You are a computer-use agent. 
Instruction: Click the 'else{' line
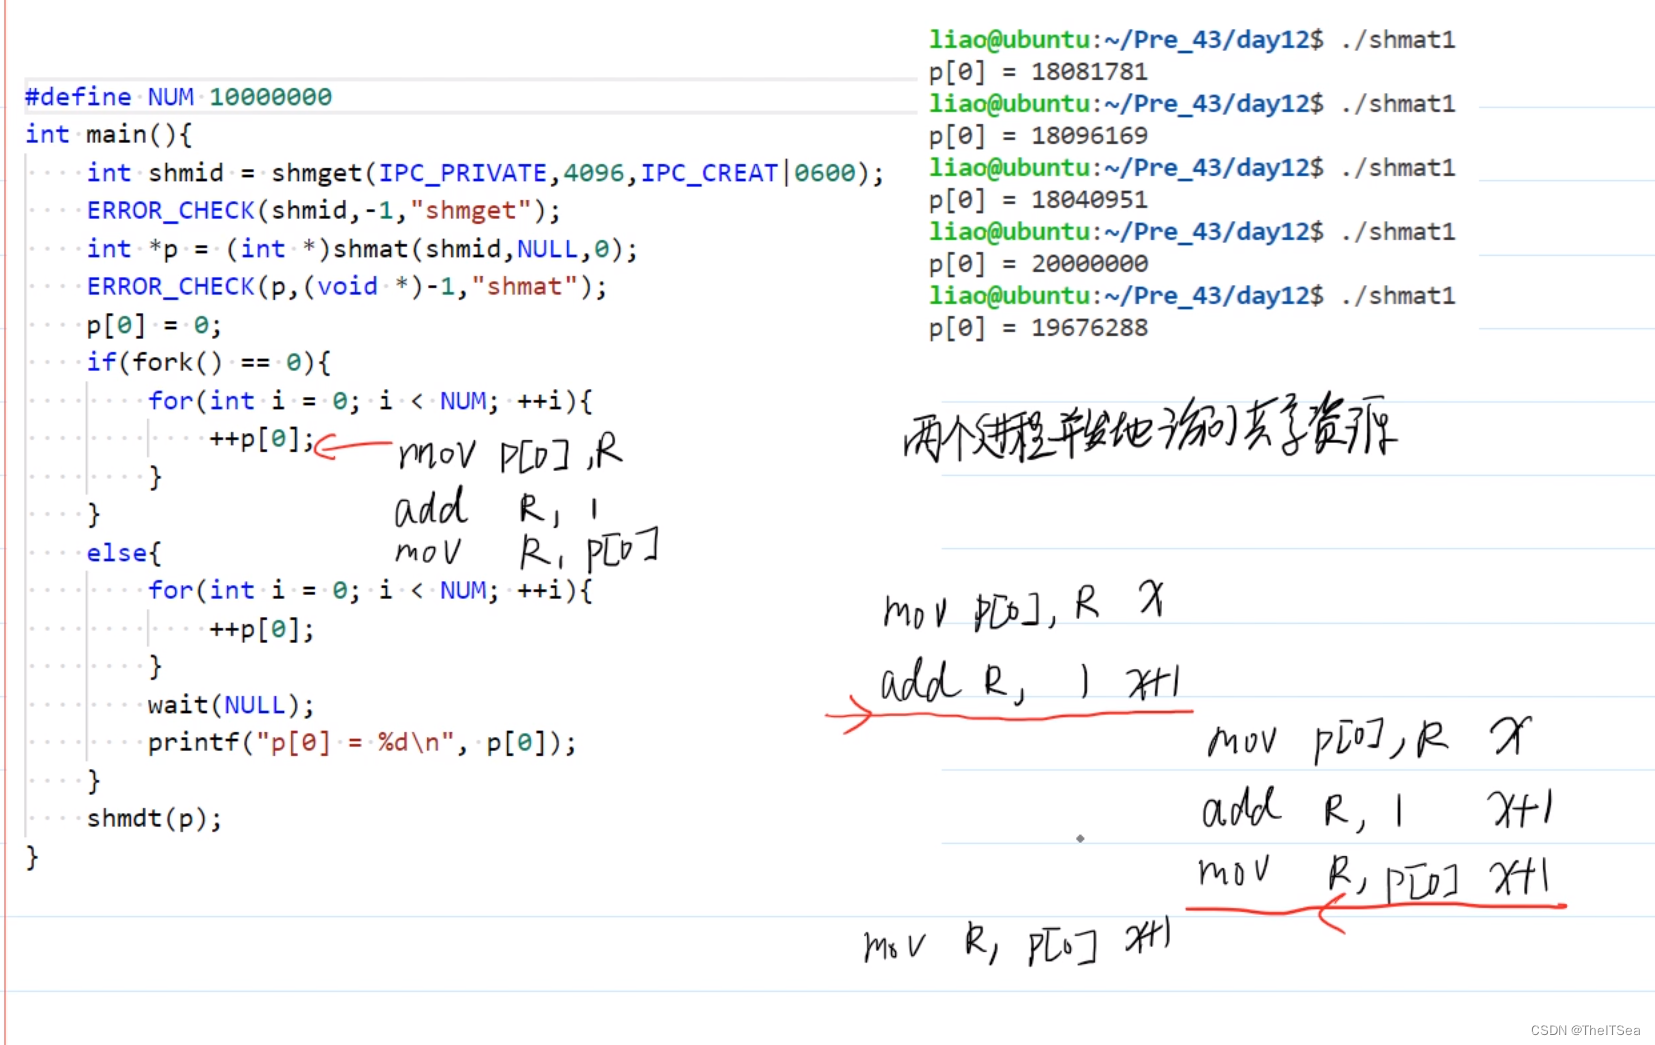pyautogui.click(x=123, y=553)
